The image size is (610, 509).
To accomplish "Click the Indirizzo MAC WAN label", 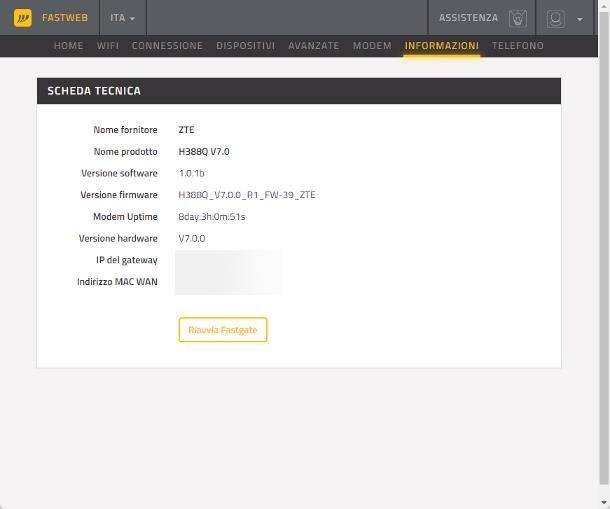I will point(117,282).
